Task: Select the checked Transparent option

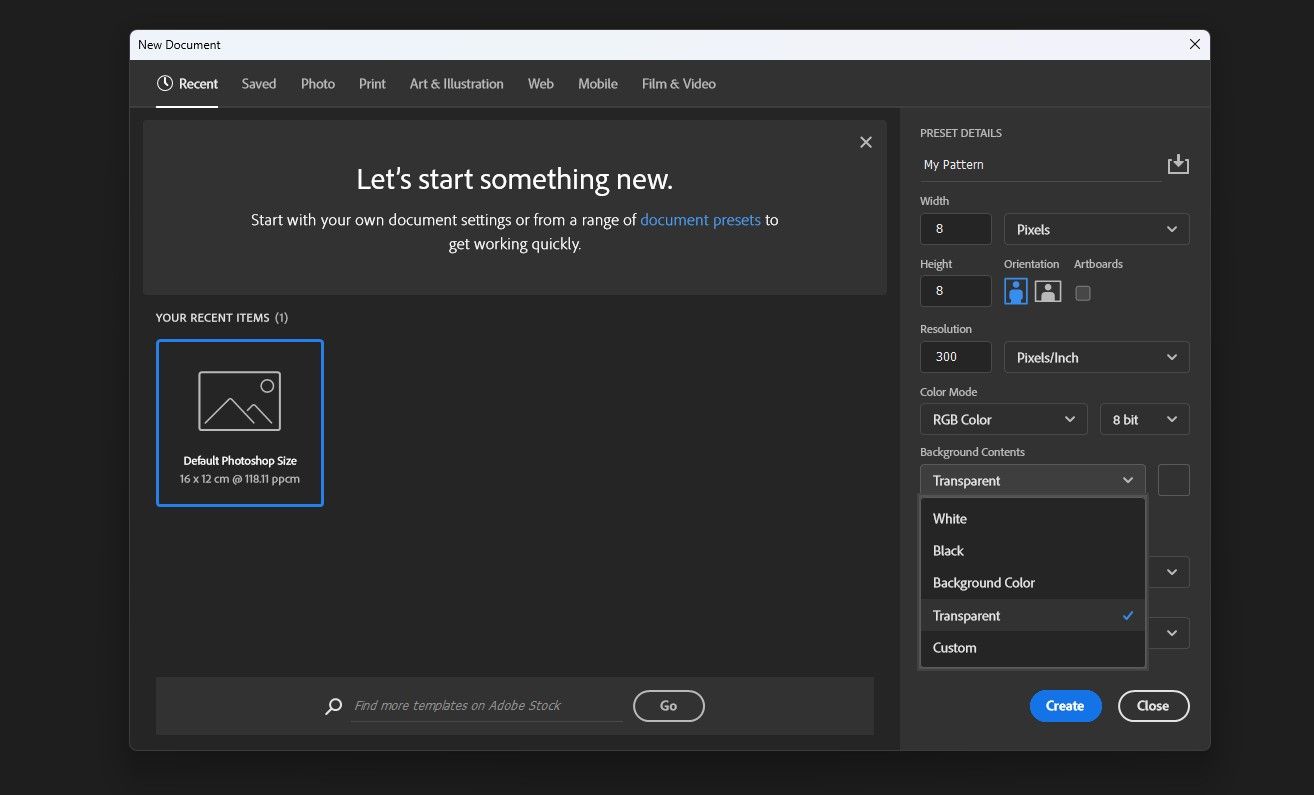Action: (x=1033, y=615)
